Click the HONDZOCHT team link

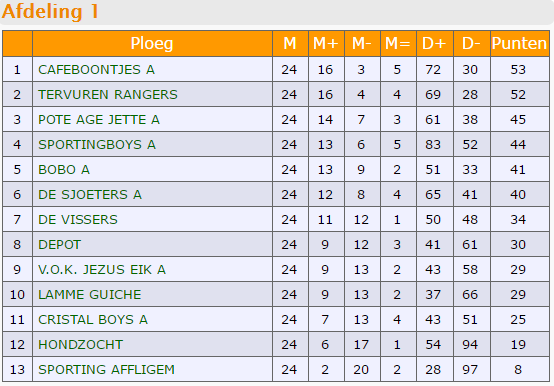pos(81,345)
